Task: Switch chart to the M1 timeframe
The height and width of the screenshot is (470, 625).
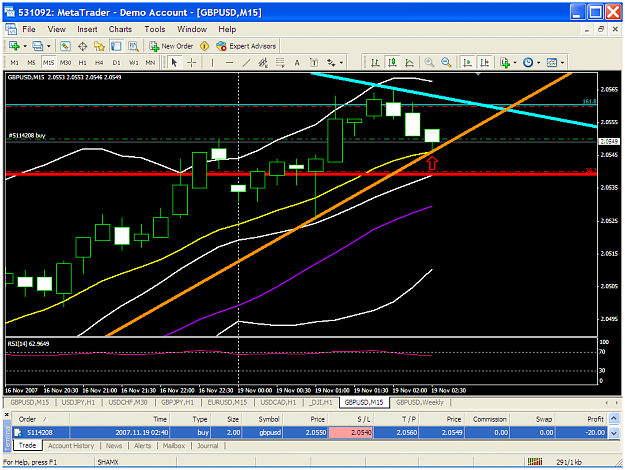Action: coord(14,63)
